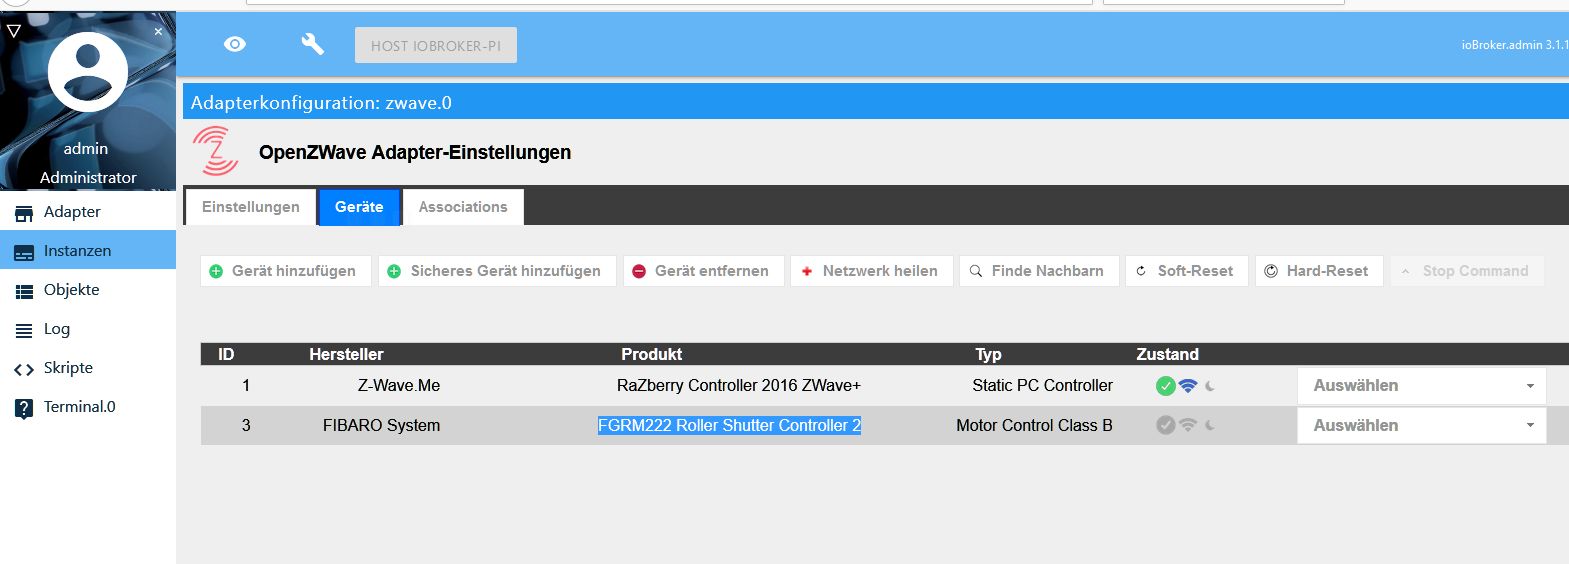Open the Adapter menu item

pyautogui.click(x=88, y=212)
